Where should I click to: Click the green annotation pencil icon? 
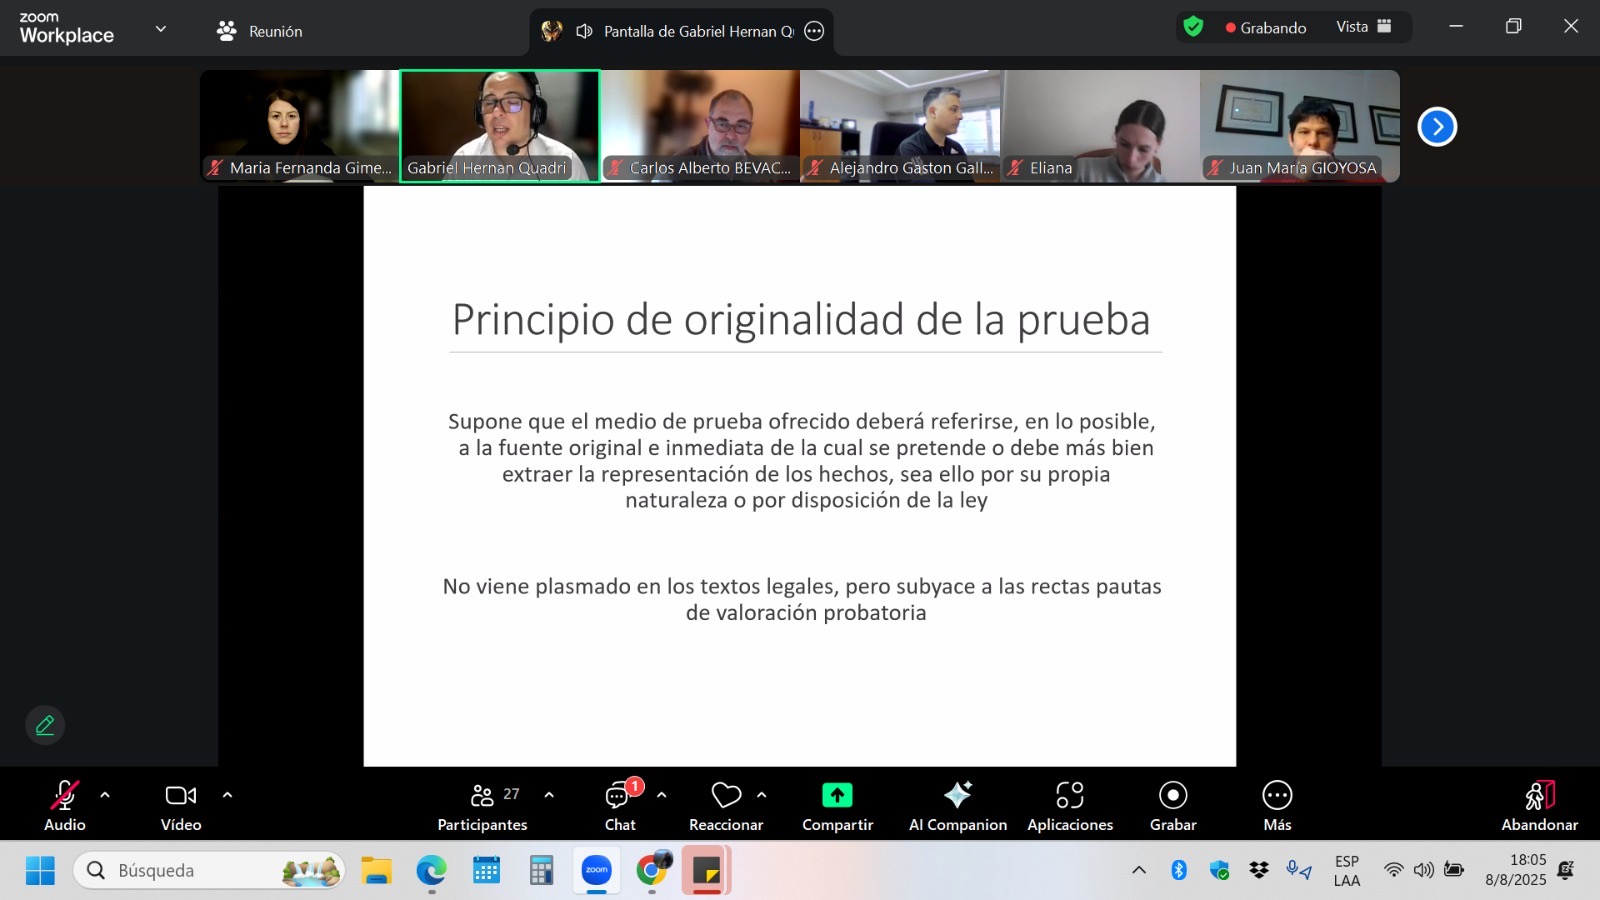point(45,725)
